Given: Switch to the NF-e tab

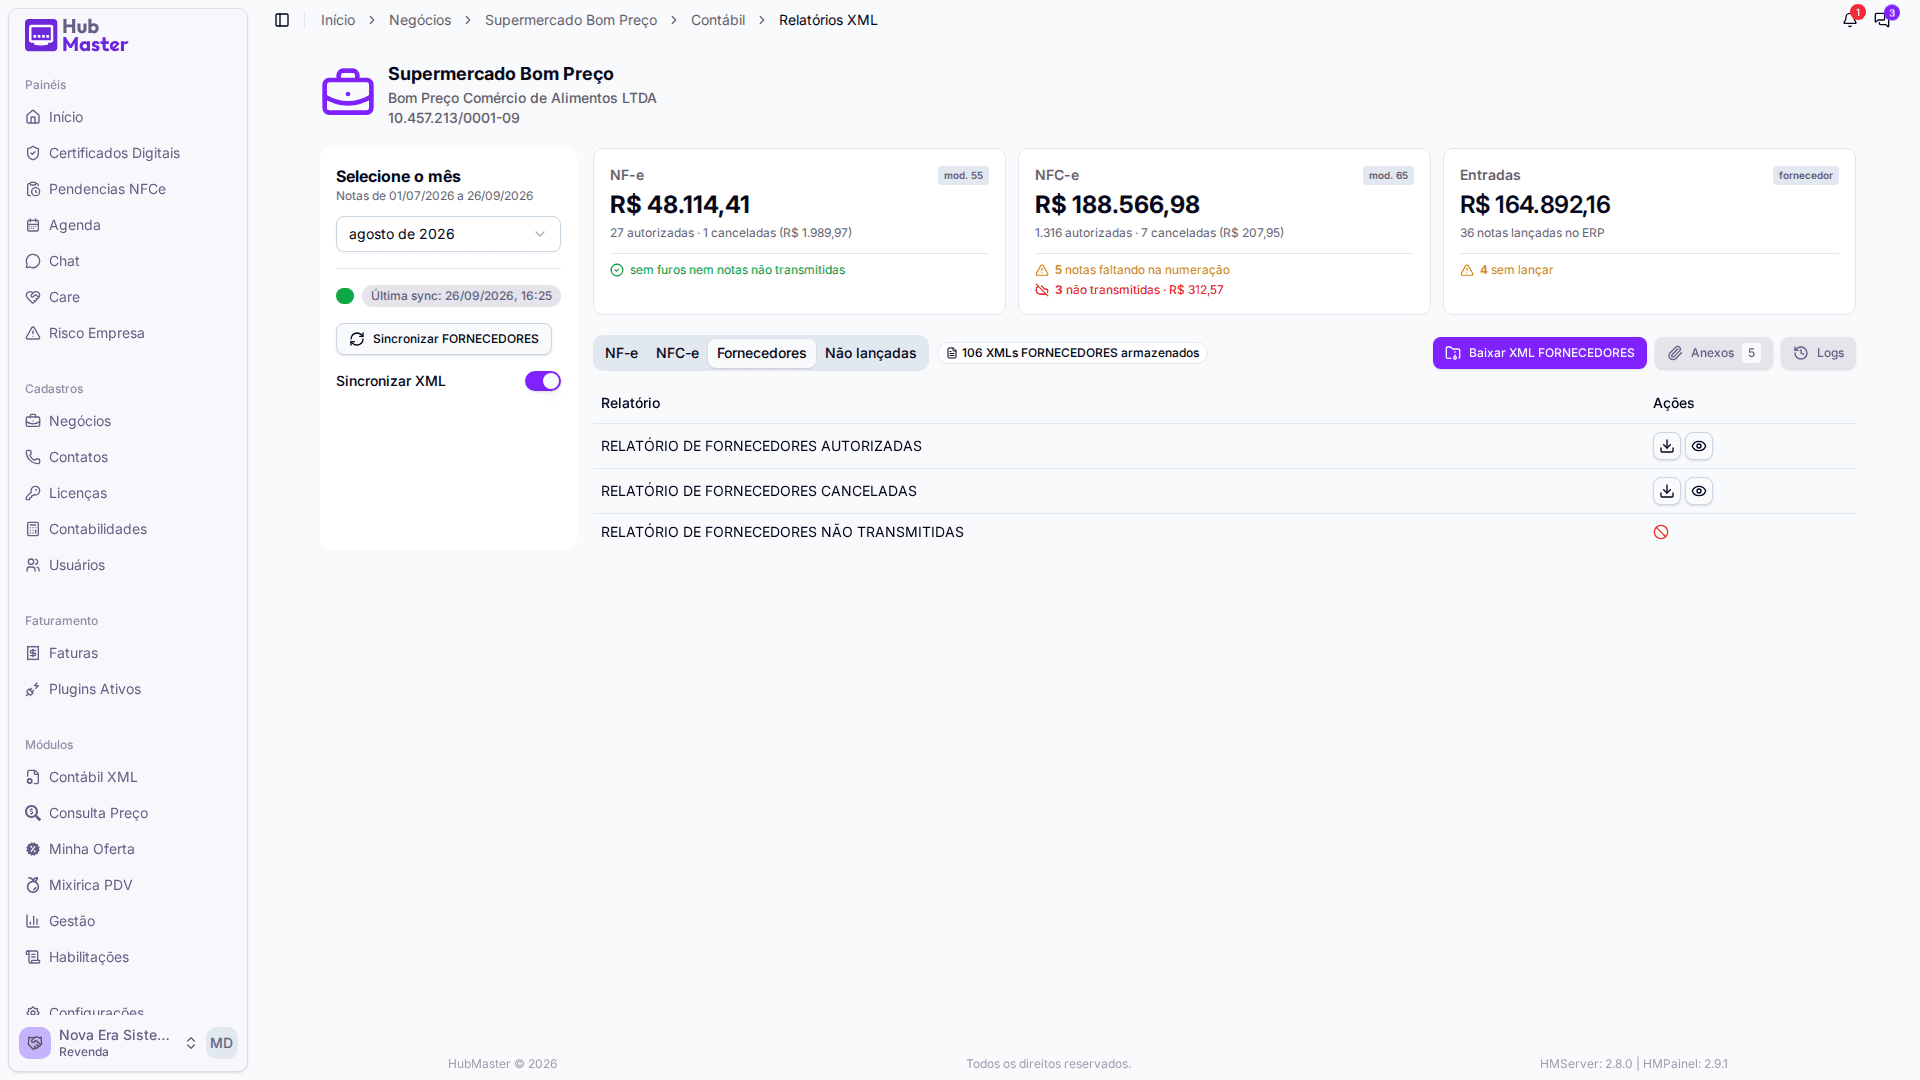Looking at the screenshot, I should tap(621, 353).
